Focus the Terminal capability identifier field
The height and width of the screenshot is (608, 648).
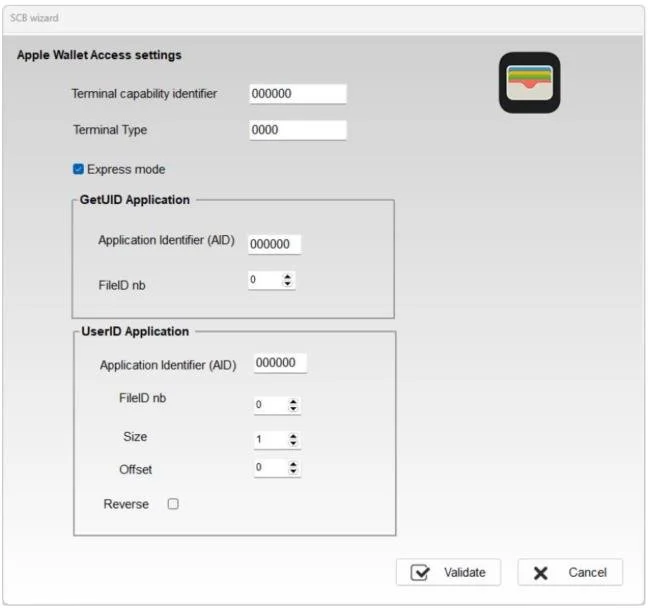298,94
